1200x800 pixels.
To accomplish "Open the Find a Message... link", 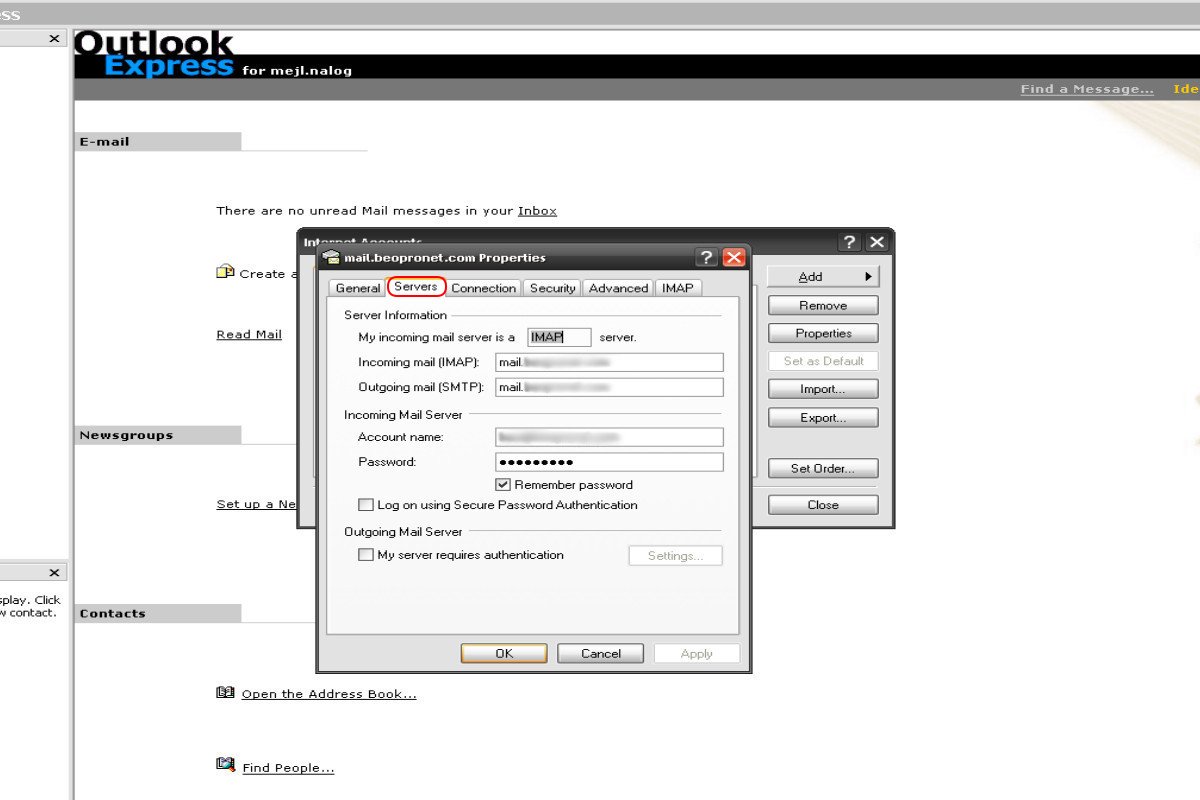I will pyautogui.click(x=1087, y=89).
